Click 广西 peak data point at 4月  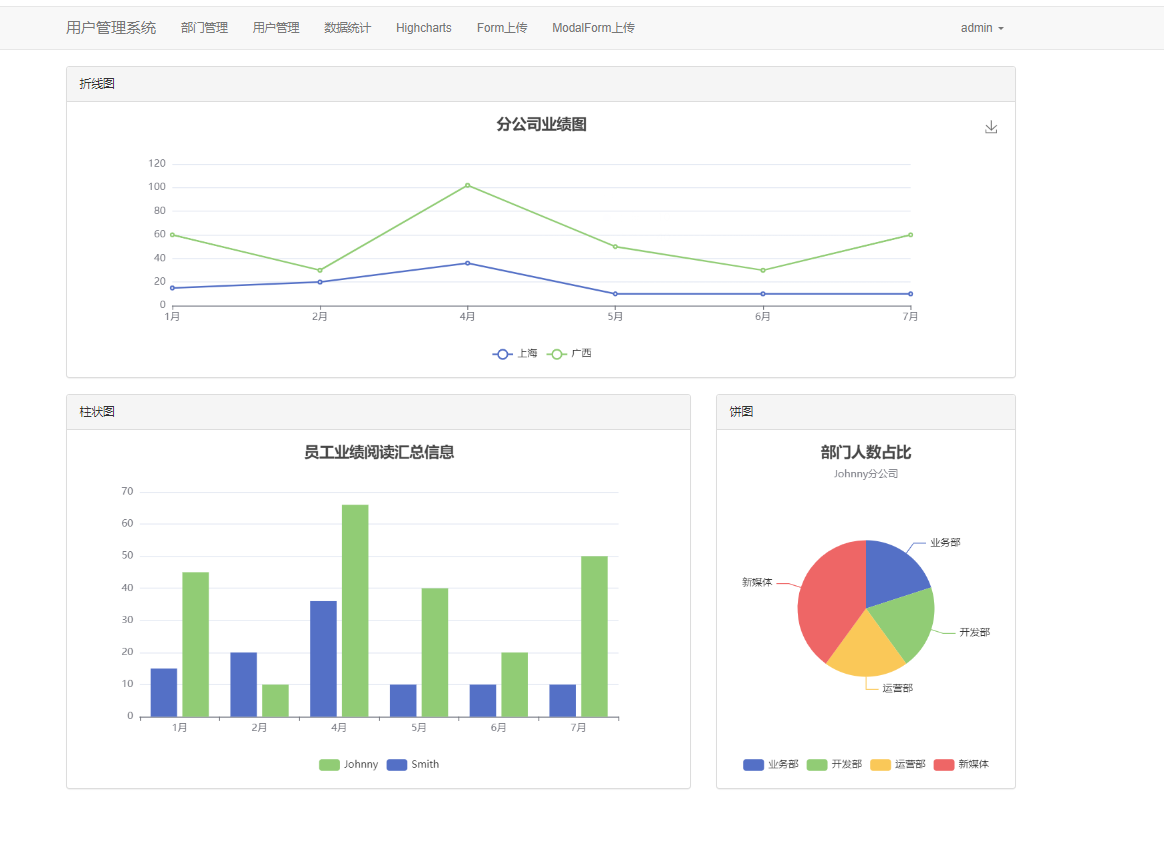[467, 186]
